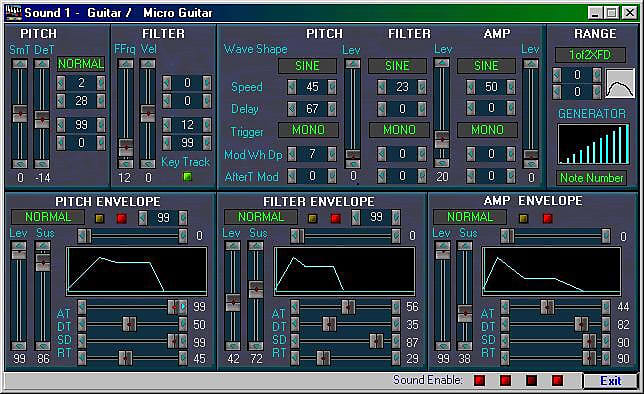This screenshot has height=394, width=644.
Task: Click the DeT slider handle
Action: (x=42, y=120)
